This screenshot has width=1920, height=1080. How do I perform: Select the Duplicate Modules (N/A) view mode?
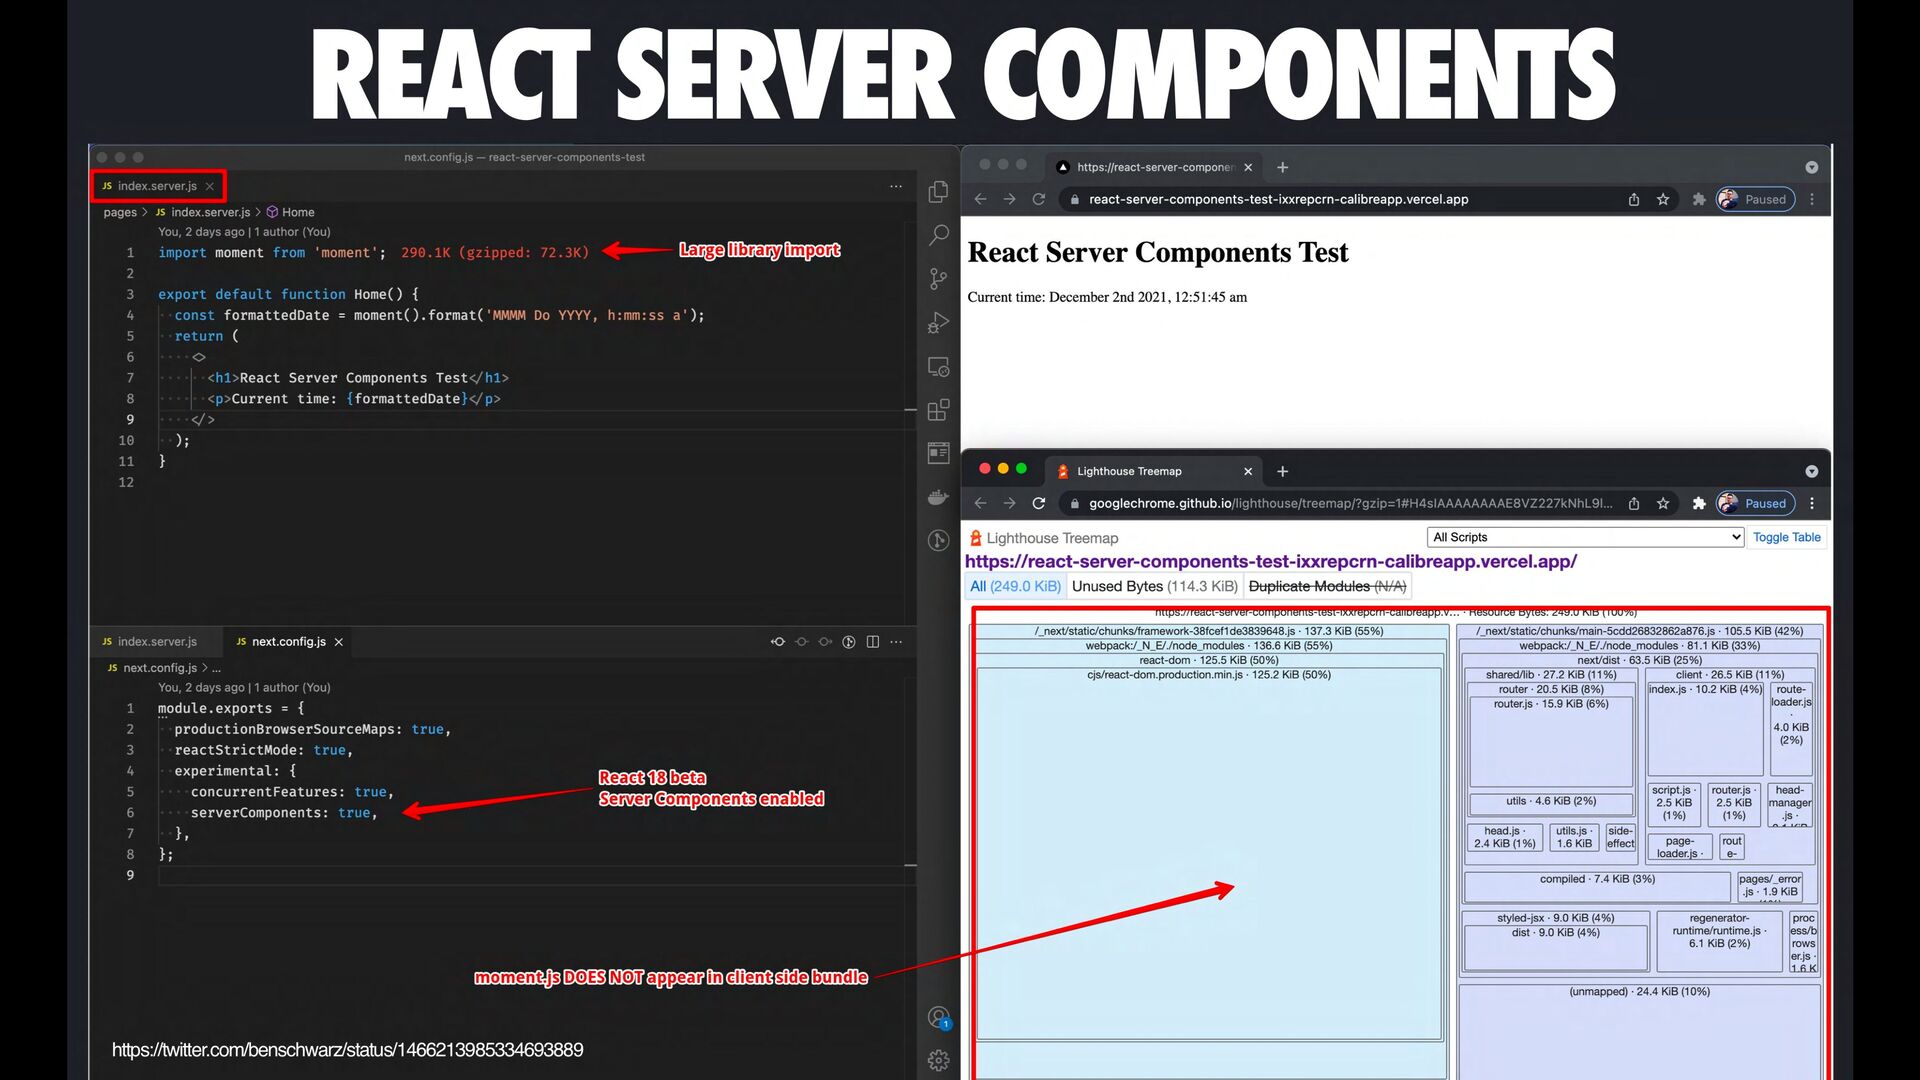1327,586
